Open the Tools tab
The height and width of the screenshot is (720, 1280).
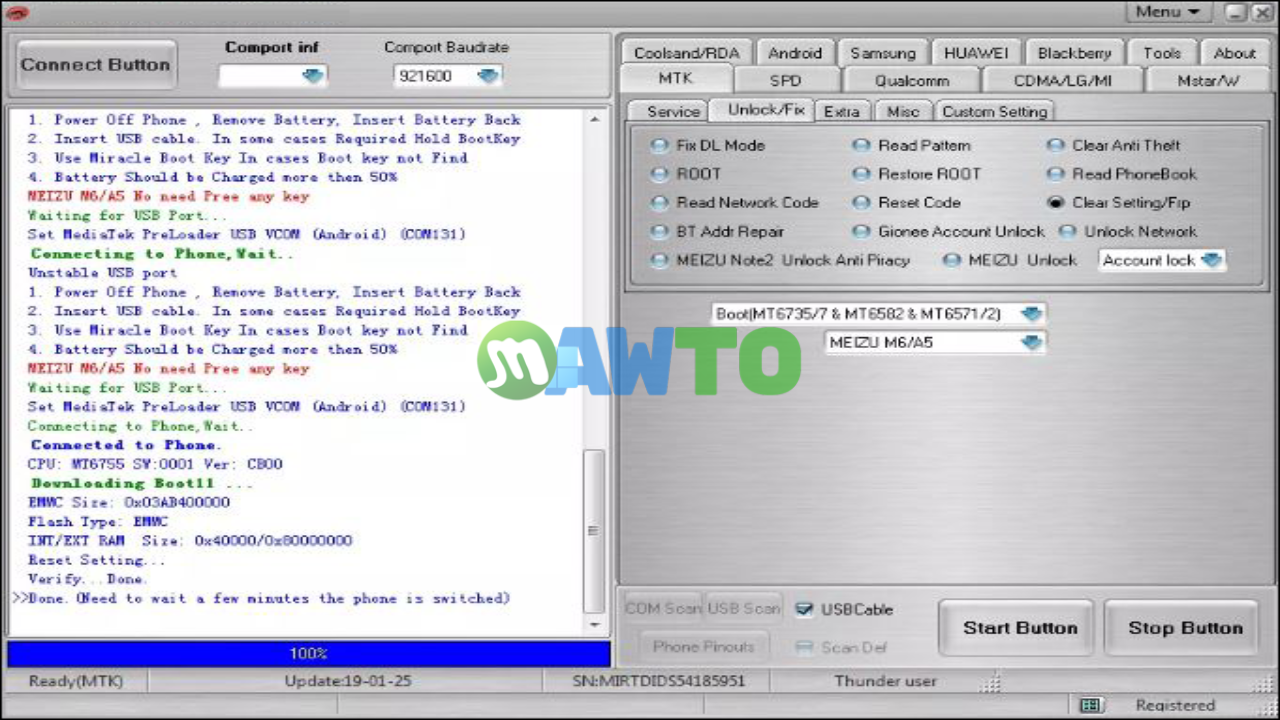click(1162, 54)
